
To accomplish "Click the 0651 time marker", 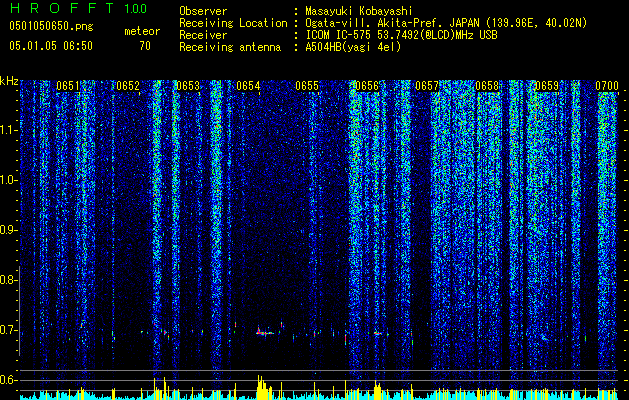I will 68,86.
